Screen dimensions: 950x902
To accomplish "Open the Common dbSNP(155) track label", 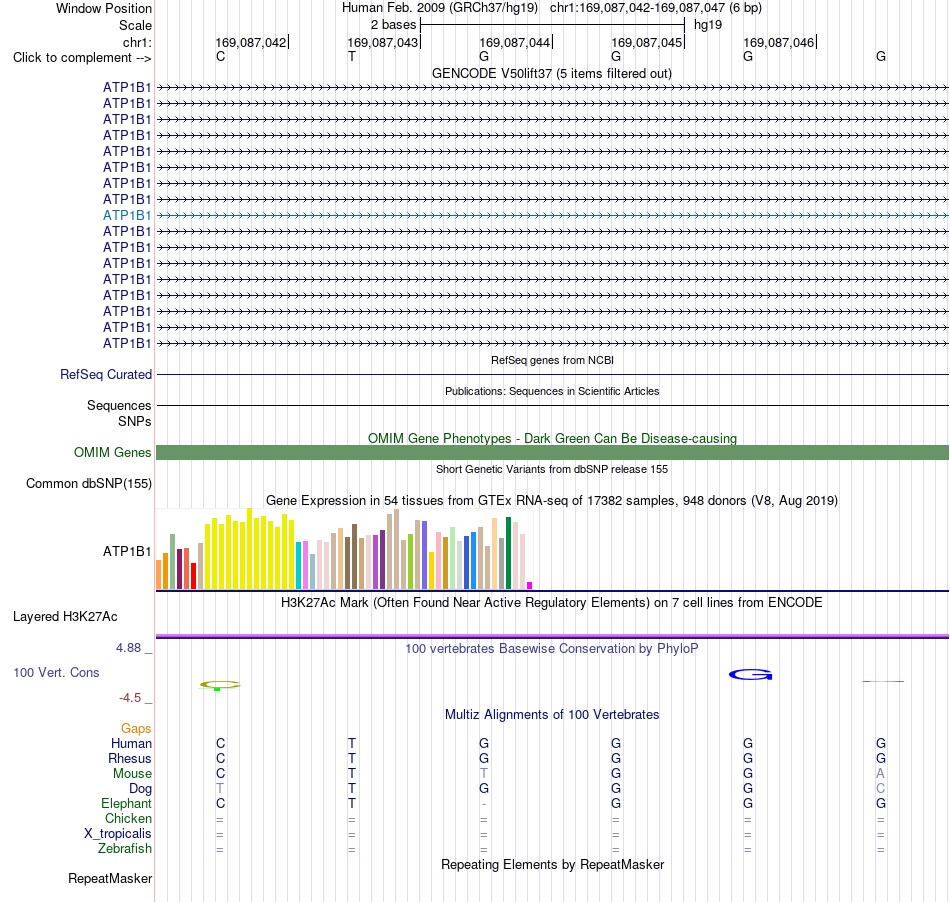I will pyautogui.click(x=88, y=483).
